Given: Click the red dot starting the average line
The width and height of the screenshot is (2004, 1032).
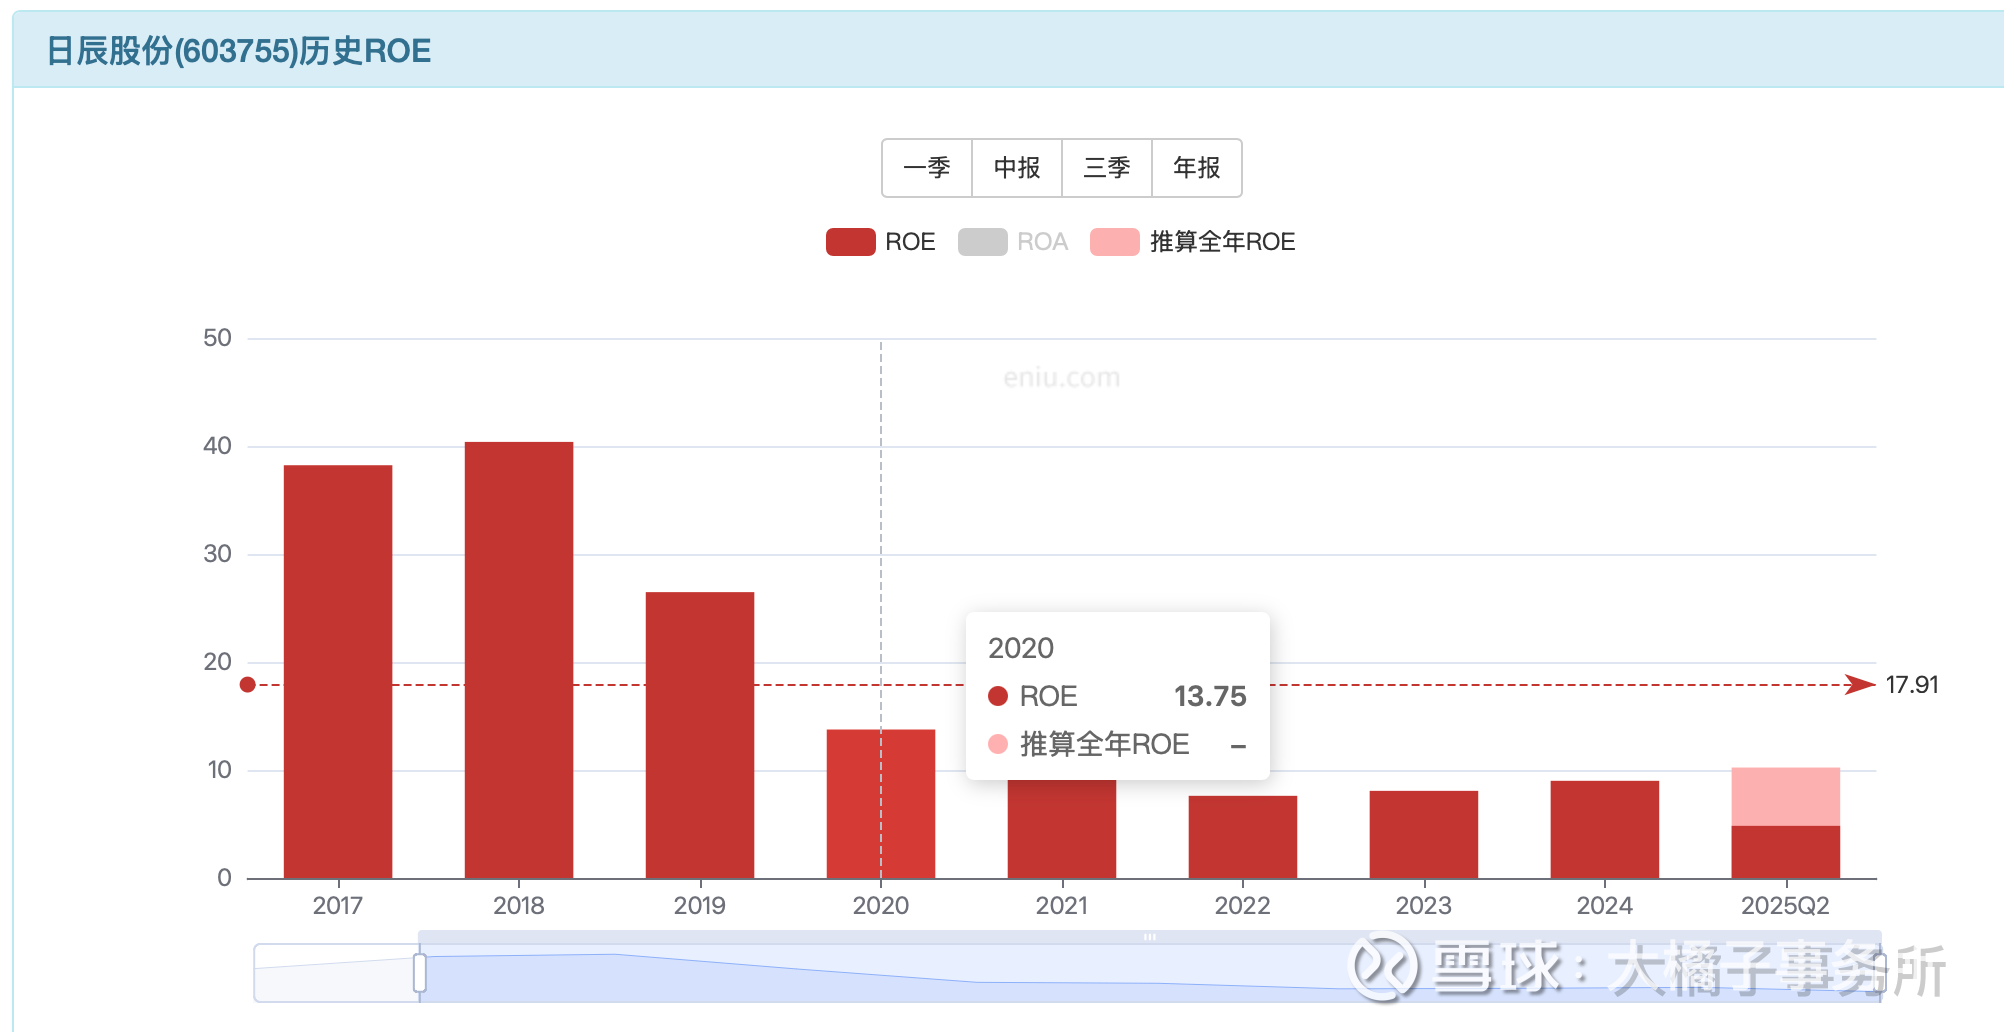Looking at the screenshot, I should click(x=248, y=685).
